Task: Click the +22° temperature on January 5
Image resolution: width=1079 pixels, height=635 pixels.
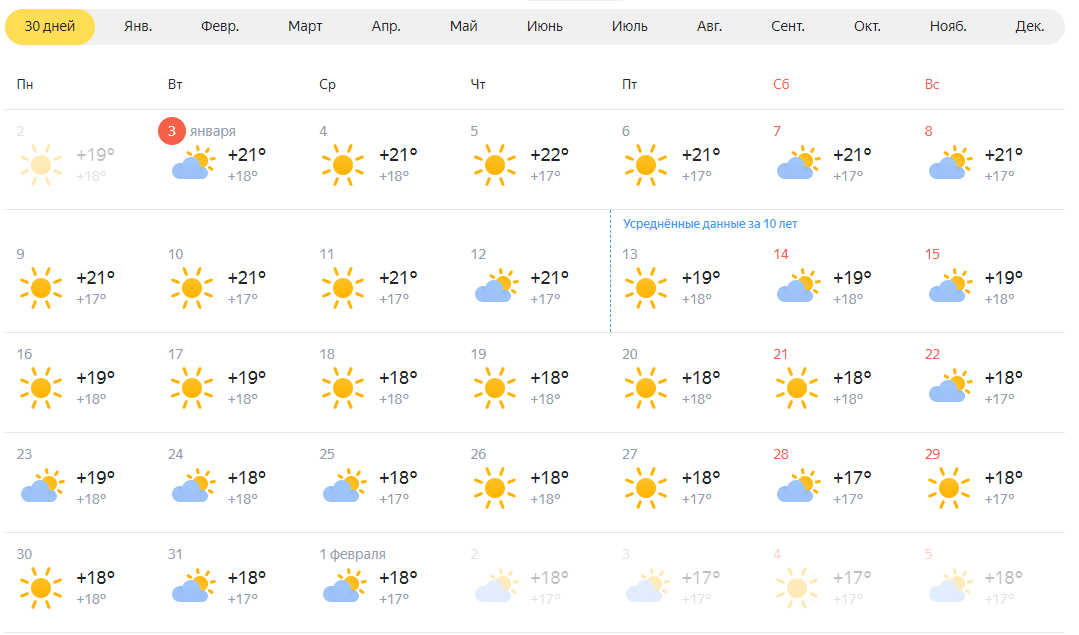Action: (549, 155)
